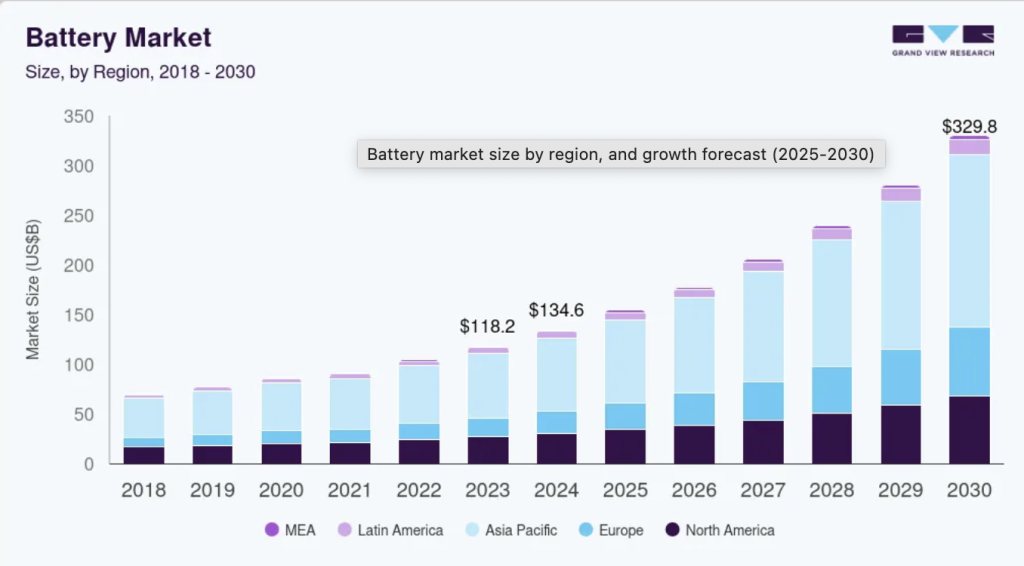Select the 2030 North America bar segment

(968, 430)
